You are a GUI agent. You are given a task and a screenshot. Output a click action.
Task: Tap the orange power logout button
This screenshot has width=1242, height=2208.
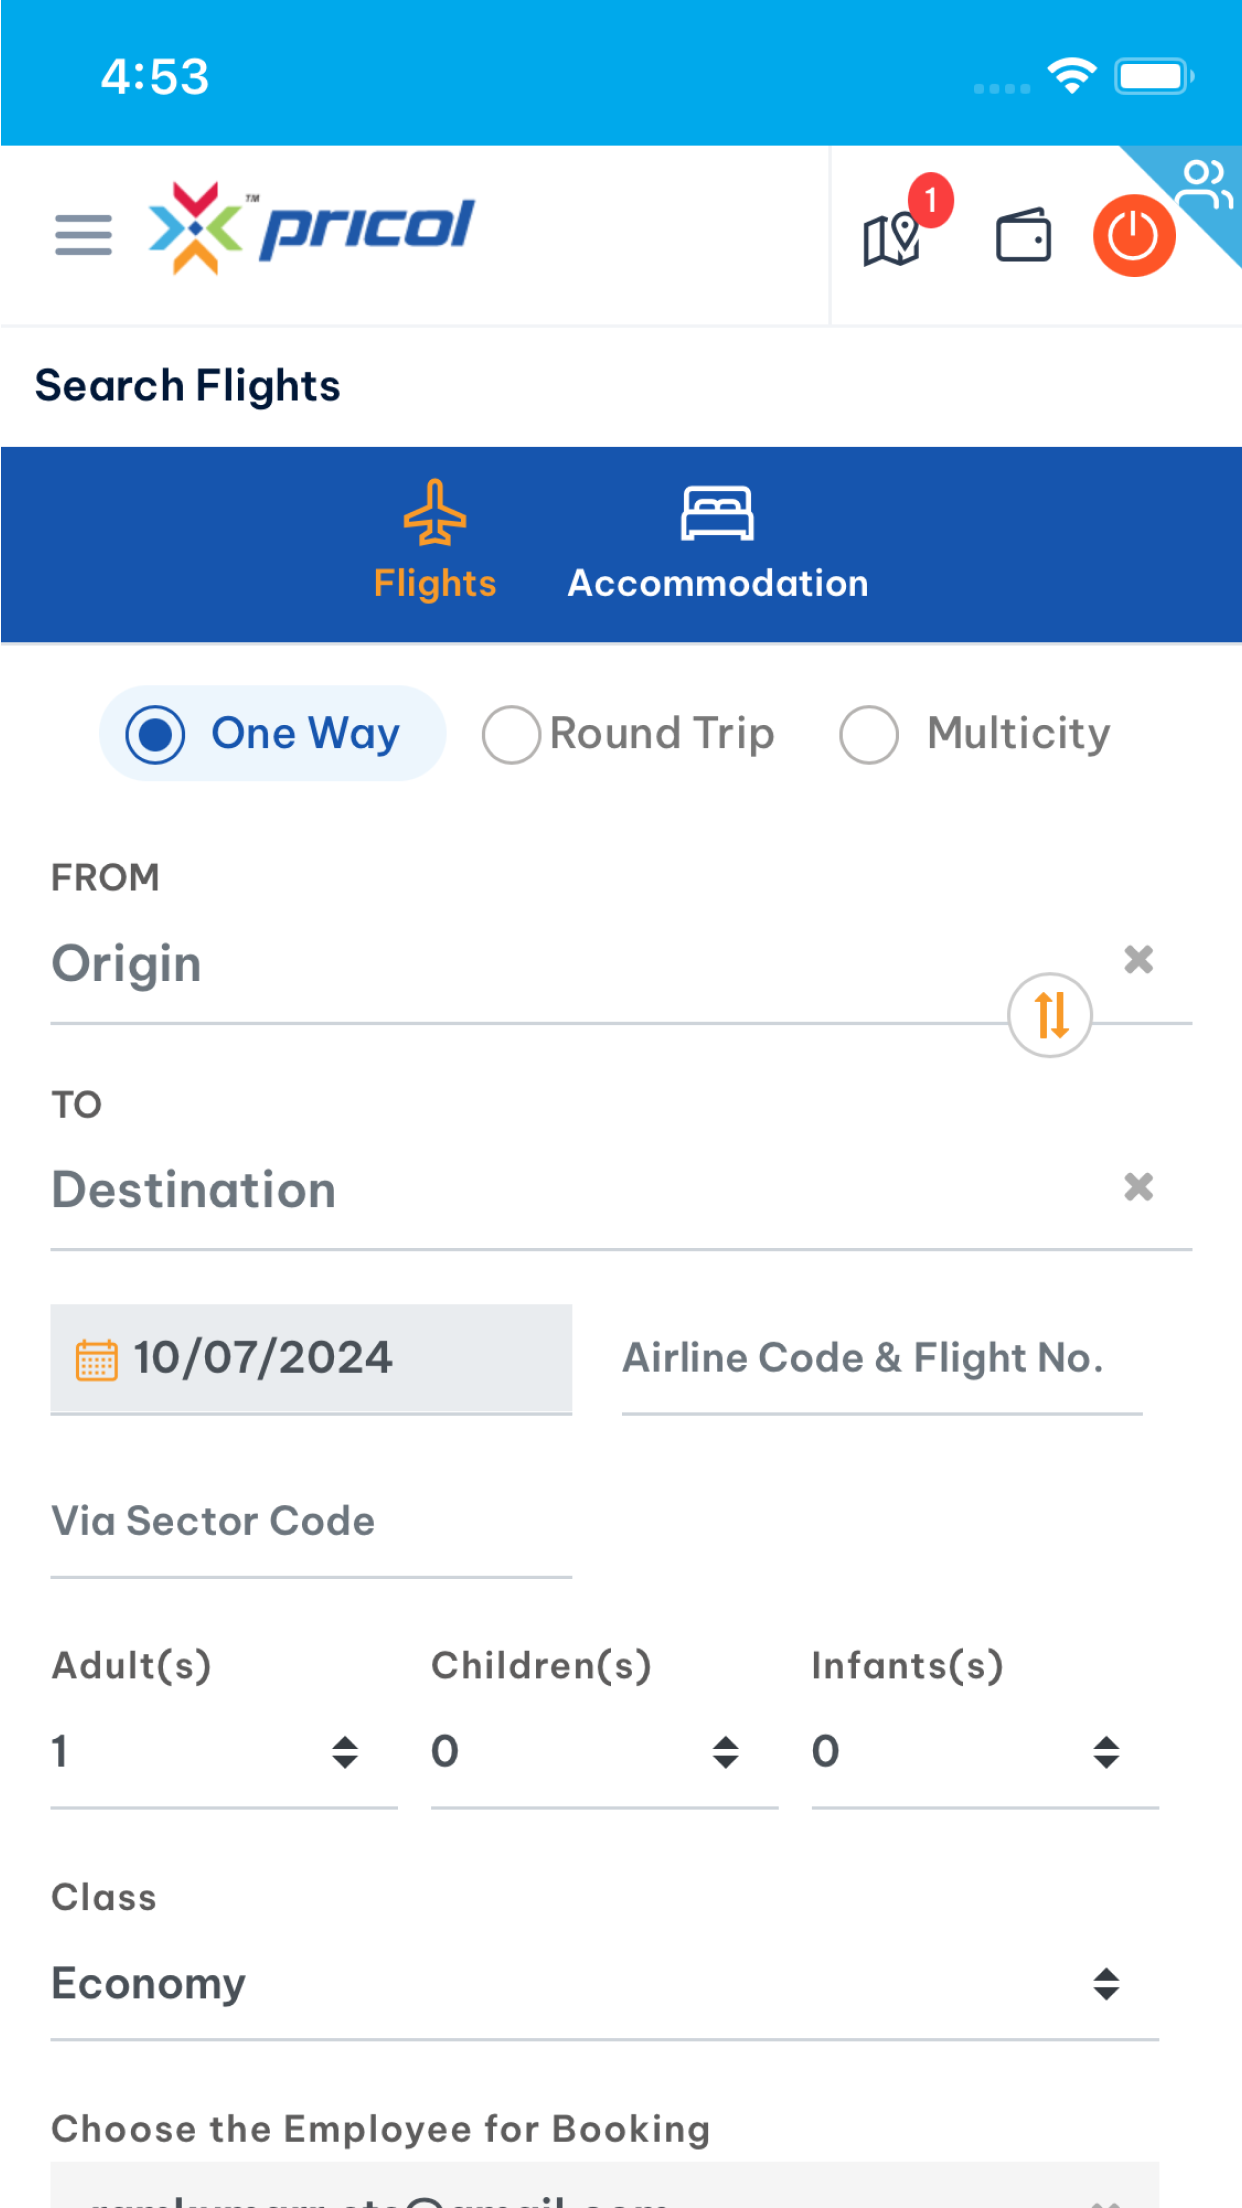pos(1134,236)
